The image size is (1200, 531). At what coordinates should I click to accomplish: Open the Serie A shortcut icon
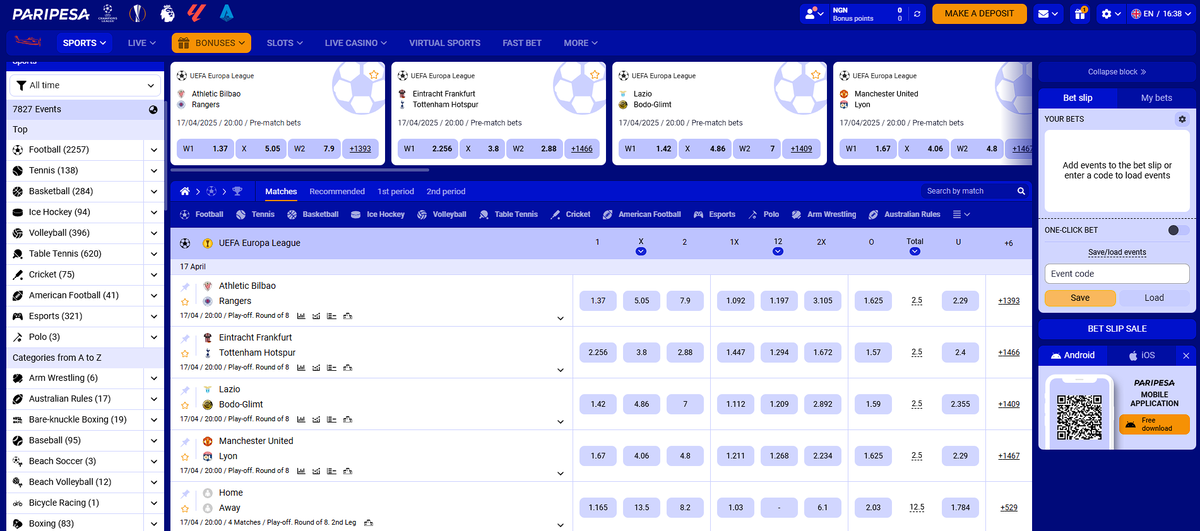tap(227, 14)
